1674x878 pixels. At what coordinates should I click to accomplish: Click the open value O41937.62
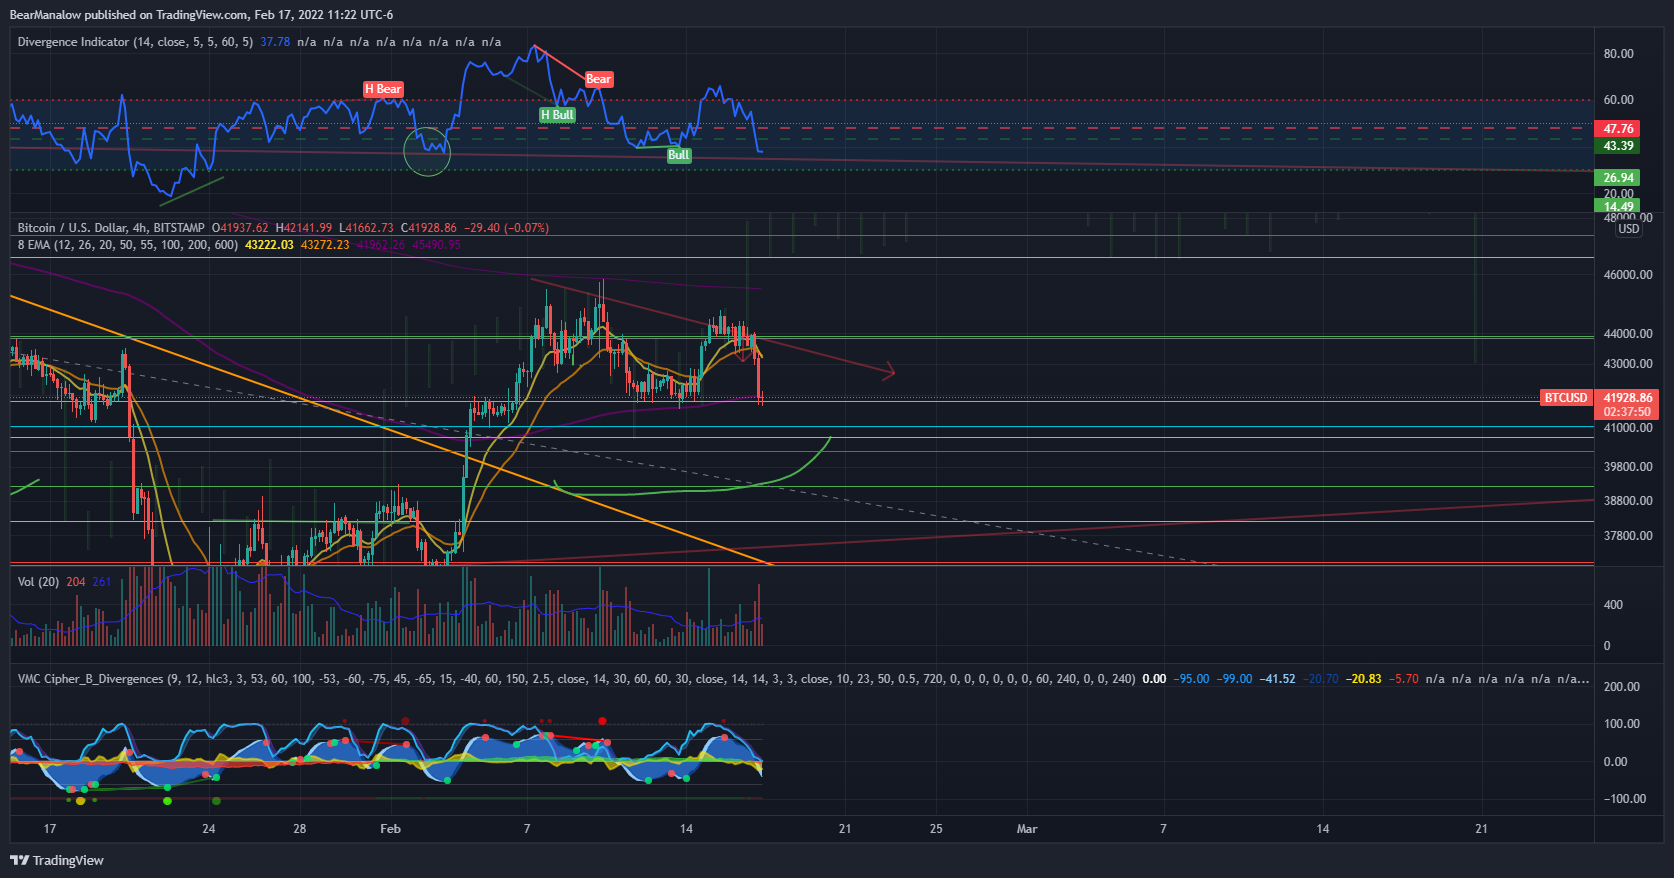pyautogui.click(x=240, y=228)
